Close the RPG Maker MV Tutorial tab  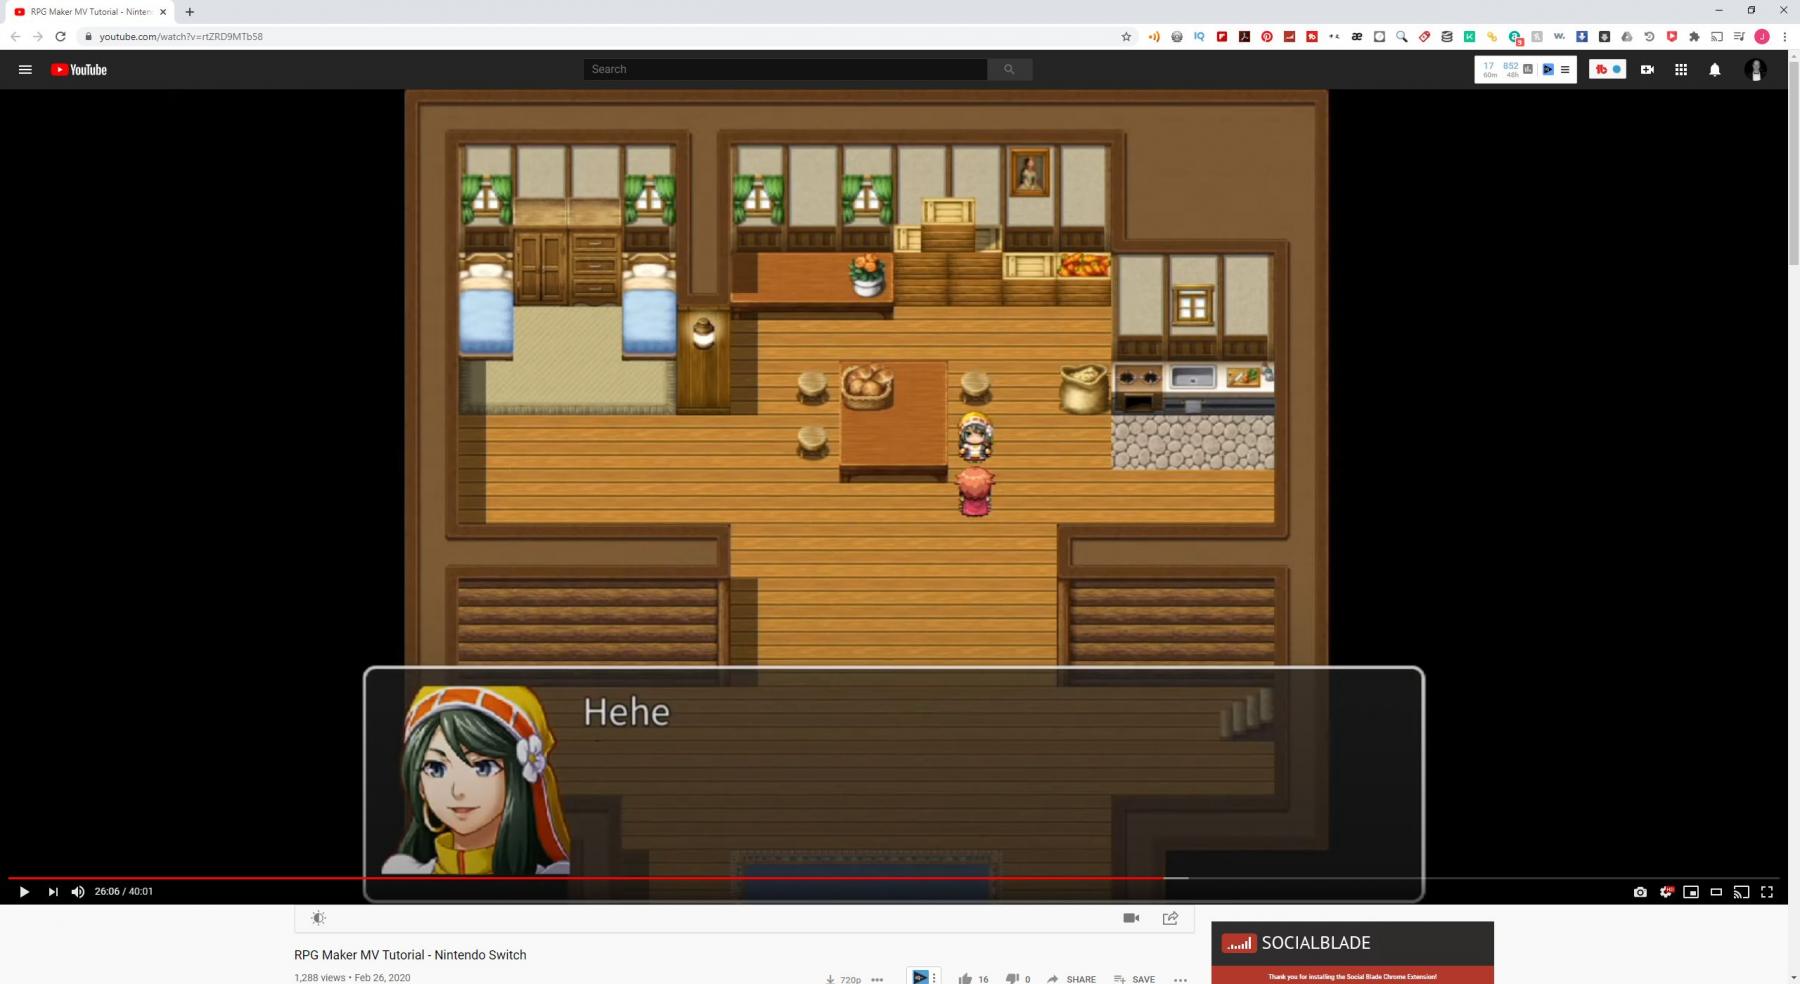click(163, 12)
